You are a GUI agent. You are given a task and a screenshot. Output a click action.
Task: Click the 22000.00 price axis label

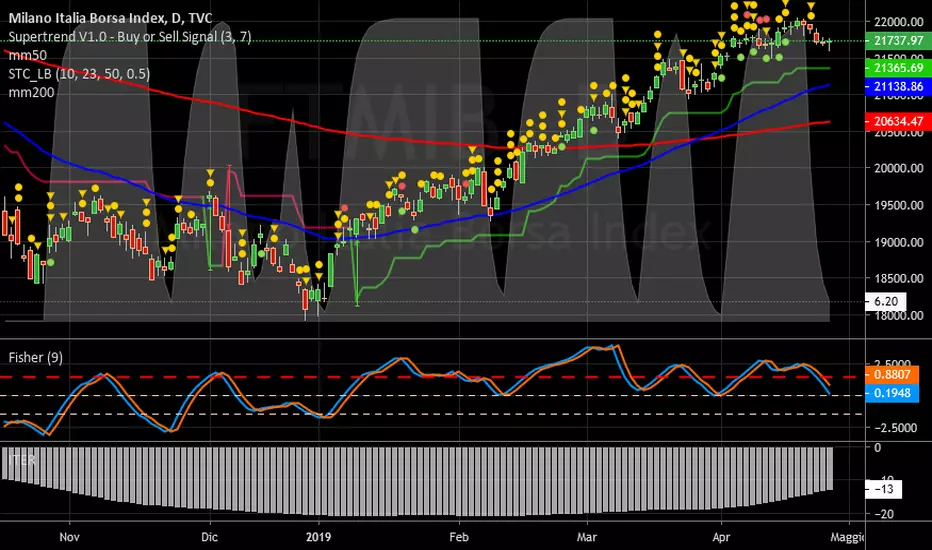(898, 22)
